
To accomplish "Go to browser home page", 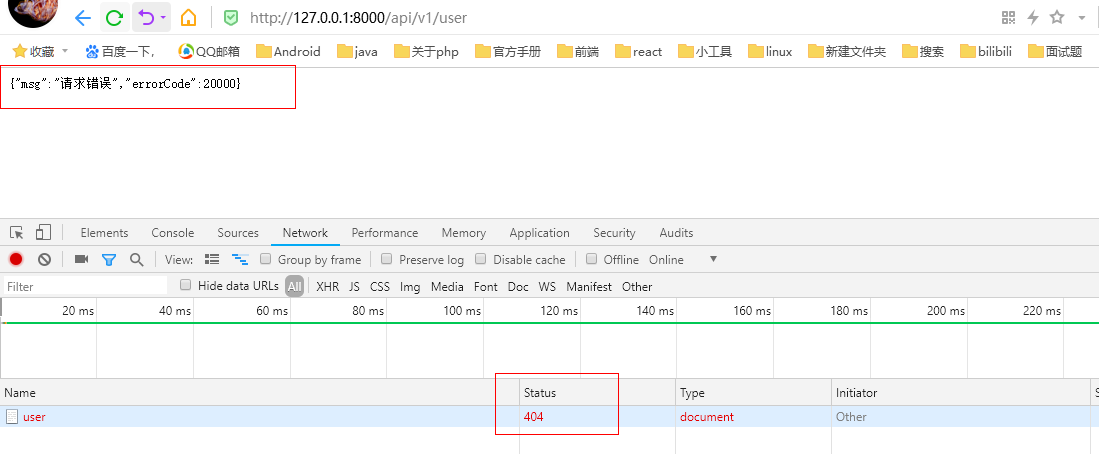I will coord(188,17).
